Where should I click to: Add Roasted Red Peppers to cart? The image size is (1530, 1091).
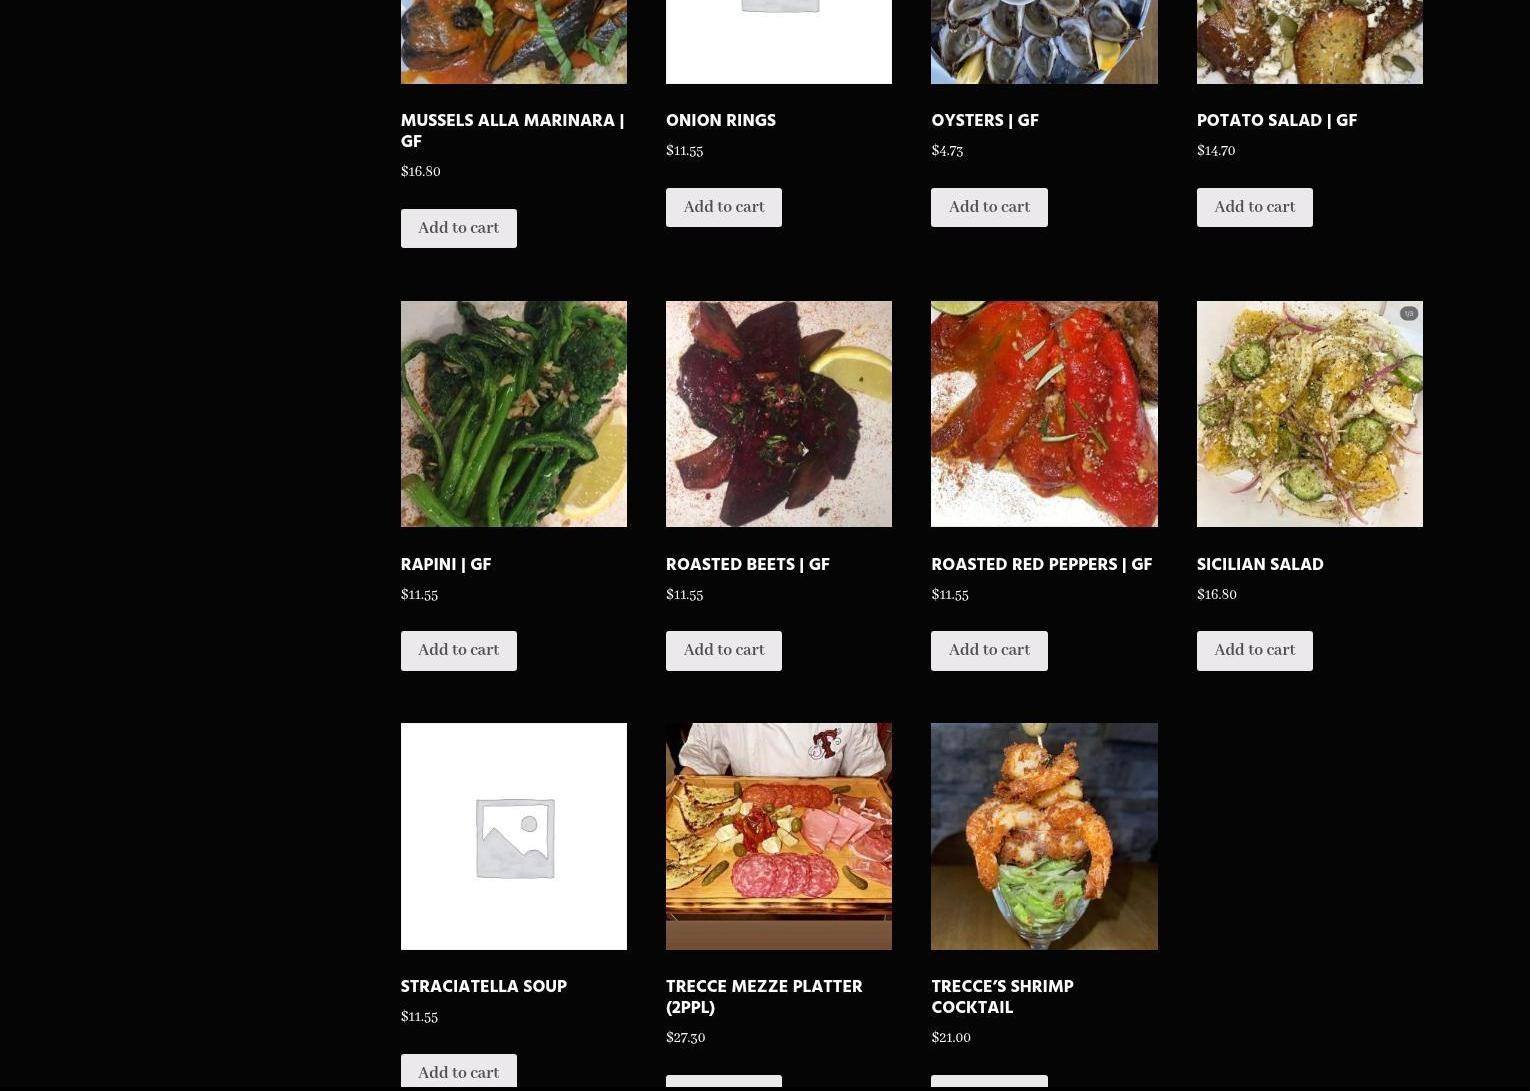pyautogui.click(x=989, y=650)
